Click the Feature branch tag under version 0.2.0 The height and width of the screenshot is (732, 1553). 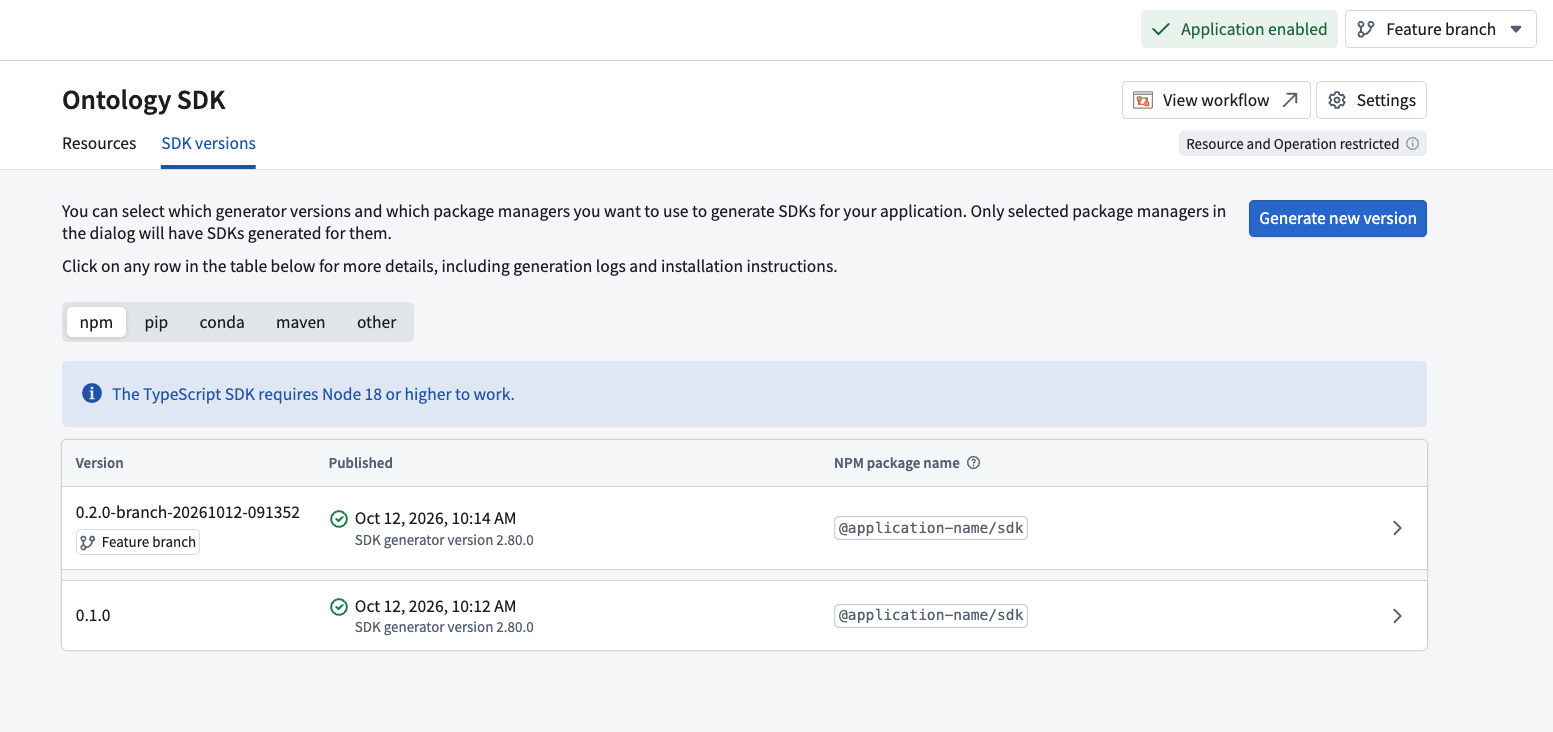point(138,542)
